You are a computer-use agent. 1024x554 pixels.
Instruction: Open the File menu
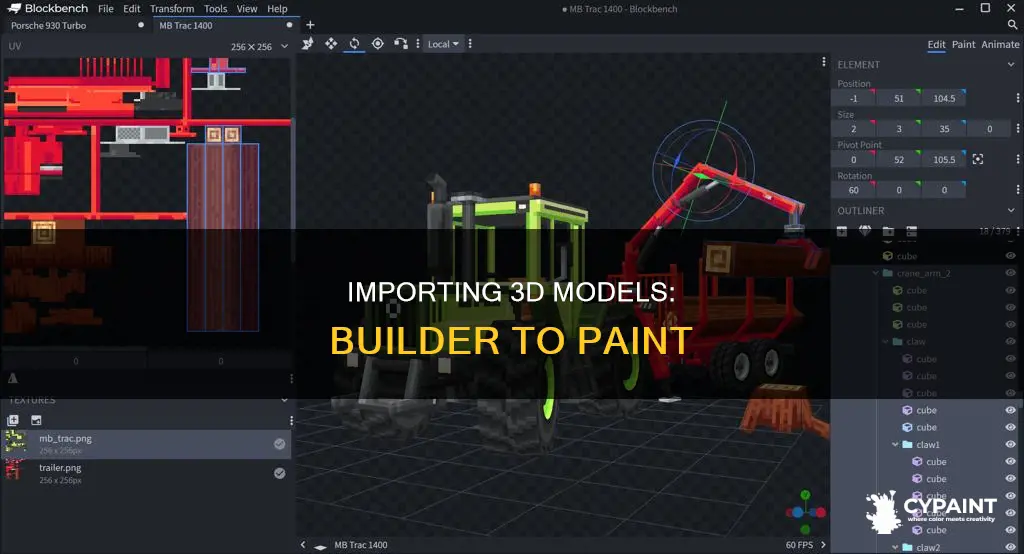[x=105, y=8]
